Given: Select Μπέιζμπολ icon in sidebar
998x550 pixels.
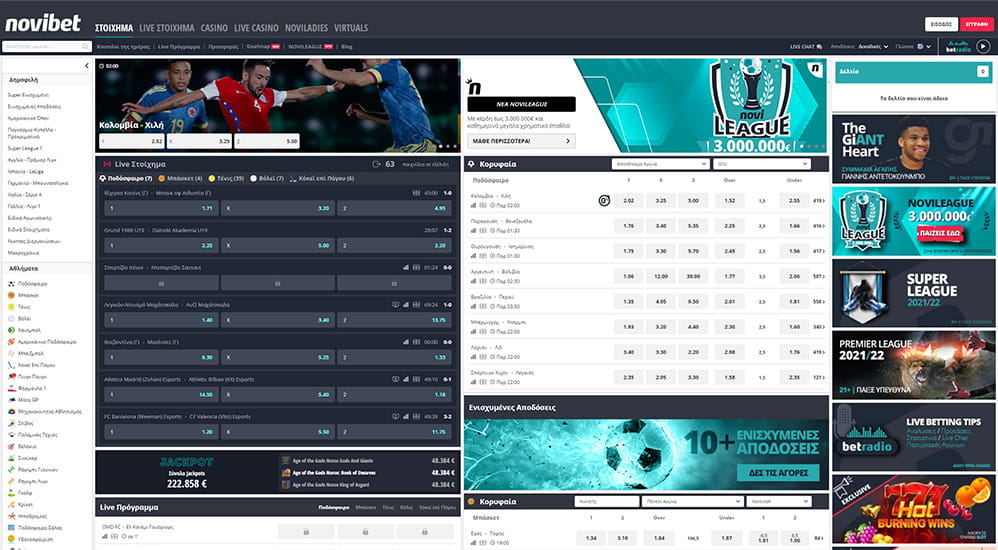Looking at the screenshot, I should [x=11, y=353].
